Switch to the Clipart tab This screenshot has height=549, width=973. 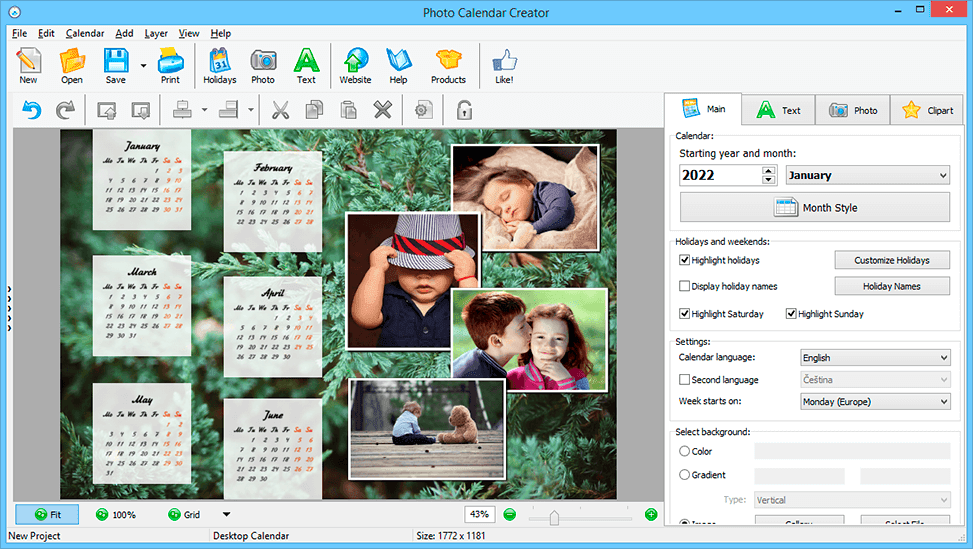928,110
